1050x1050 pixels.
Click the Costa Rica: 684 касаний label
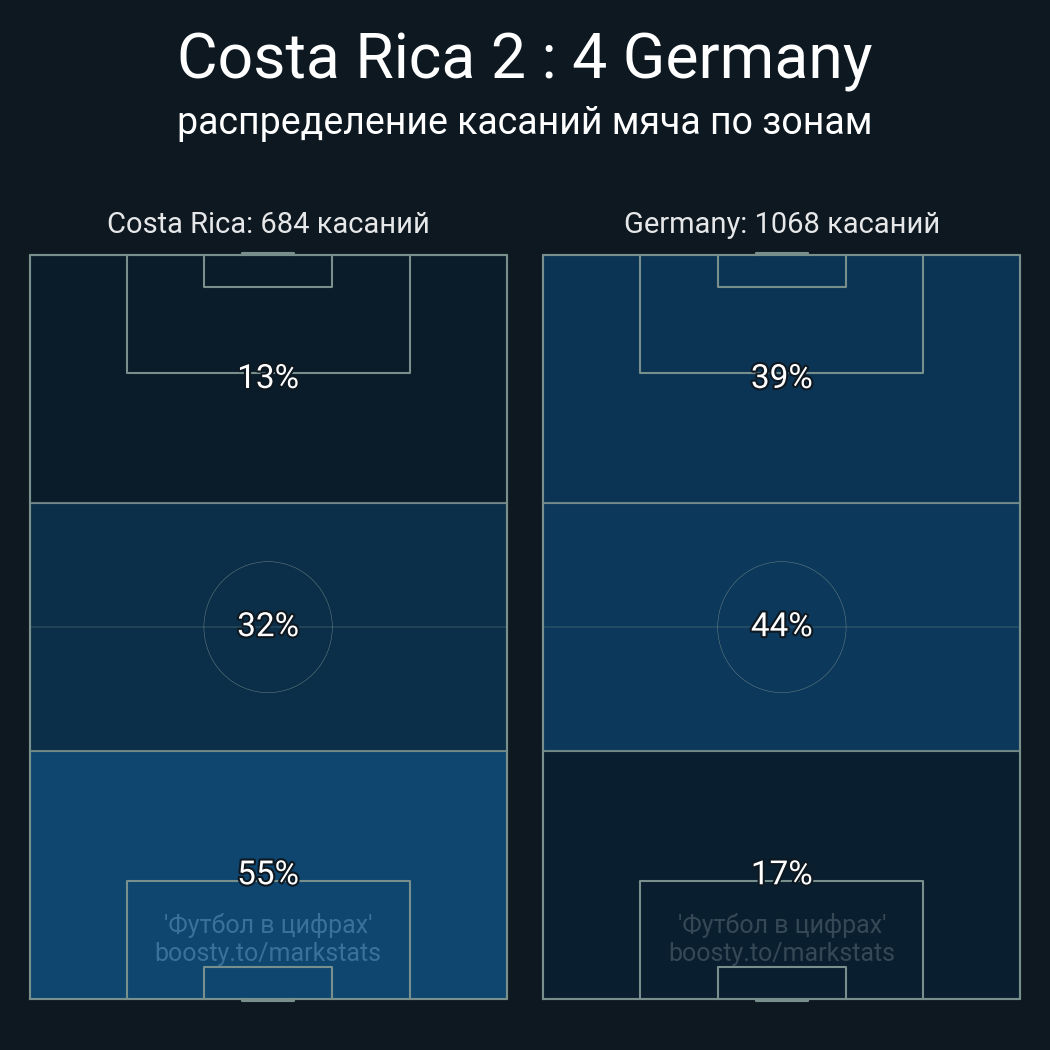pyautogui.click(x=268, y=223)
